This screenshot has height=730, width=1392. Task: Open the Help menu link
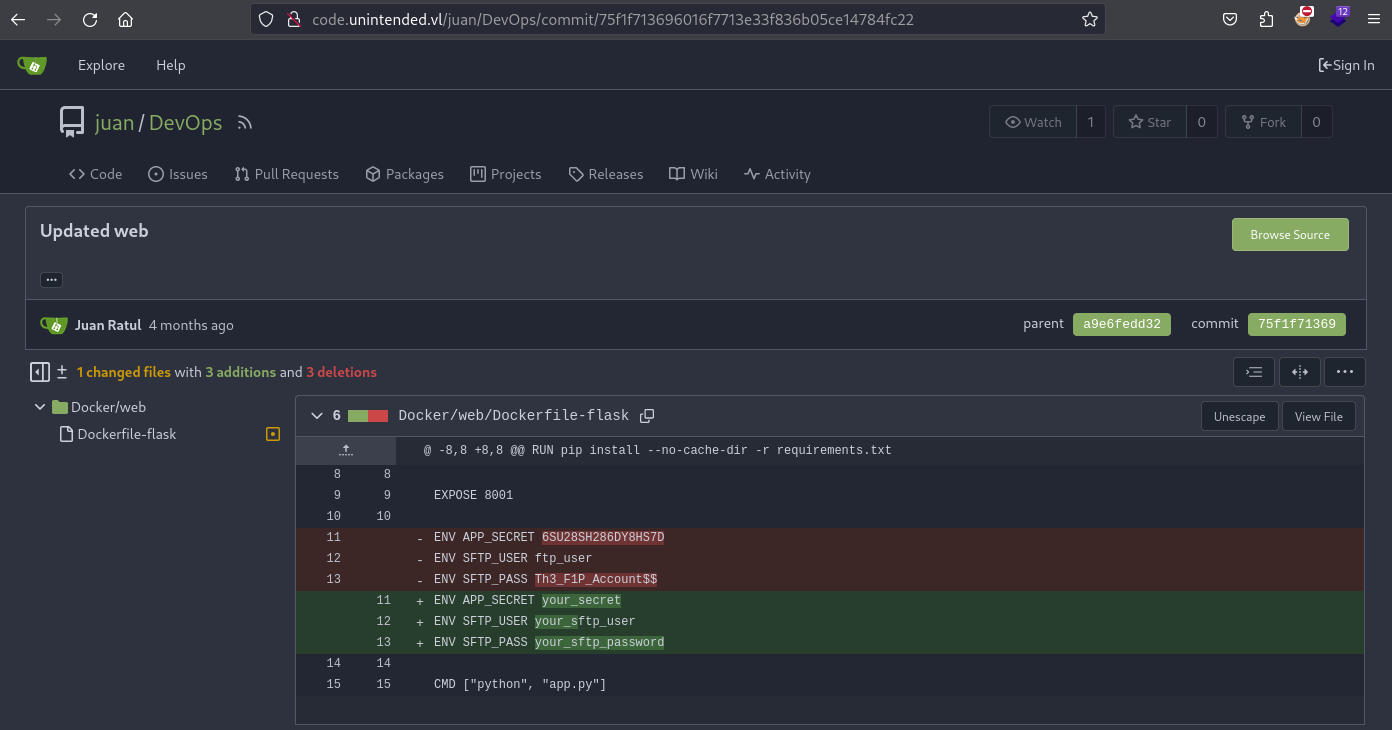[171, 65]
